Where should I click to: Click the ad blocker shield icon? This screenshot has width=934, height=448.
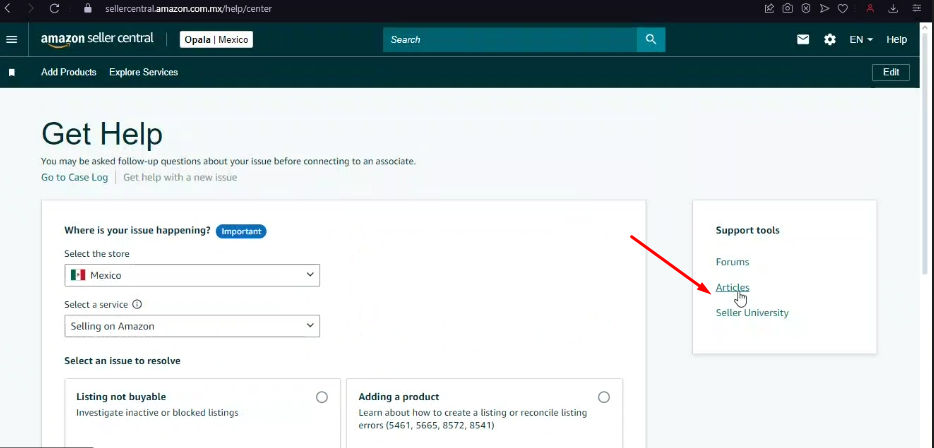805,8
